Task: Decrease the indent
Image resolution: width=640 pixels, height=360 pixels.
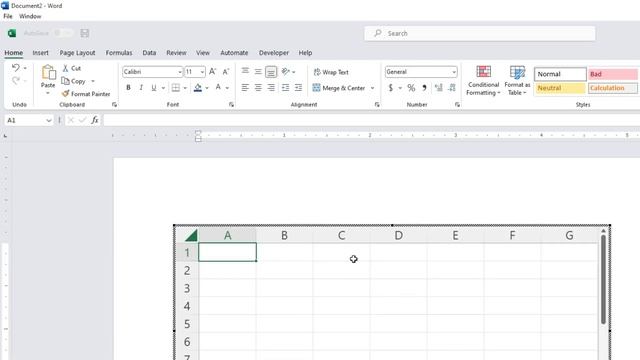Action: click(x=285, y=87)
